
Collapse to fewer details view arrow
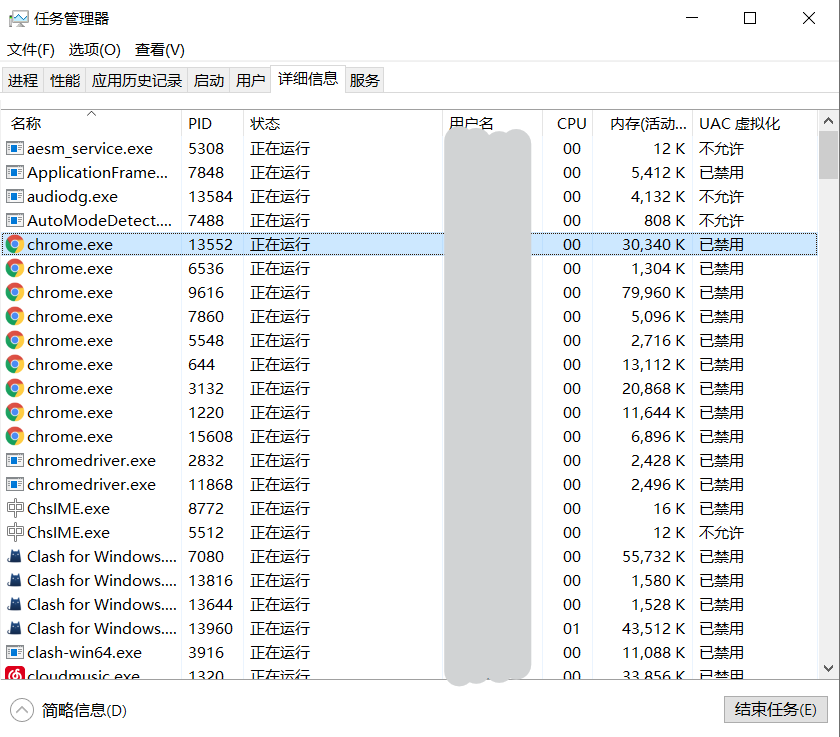pyautogui.click(x=21, y=710)
